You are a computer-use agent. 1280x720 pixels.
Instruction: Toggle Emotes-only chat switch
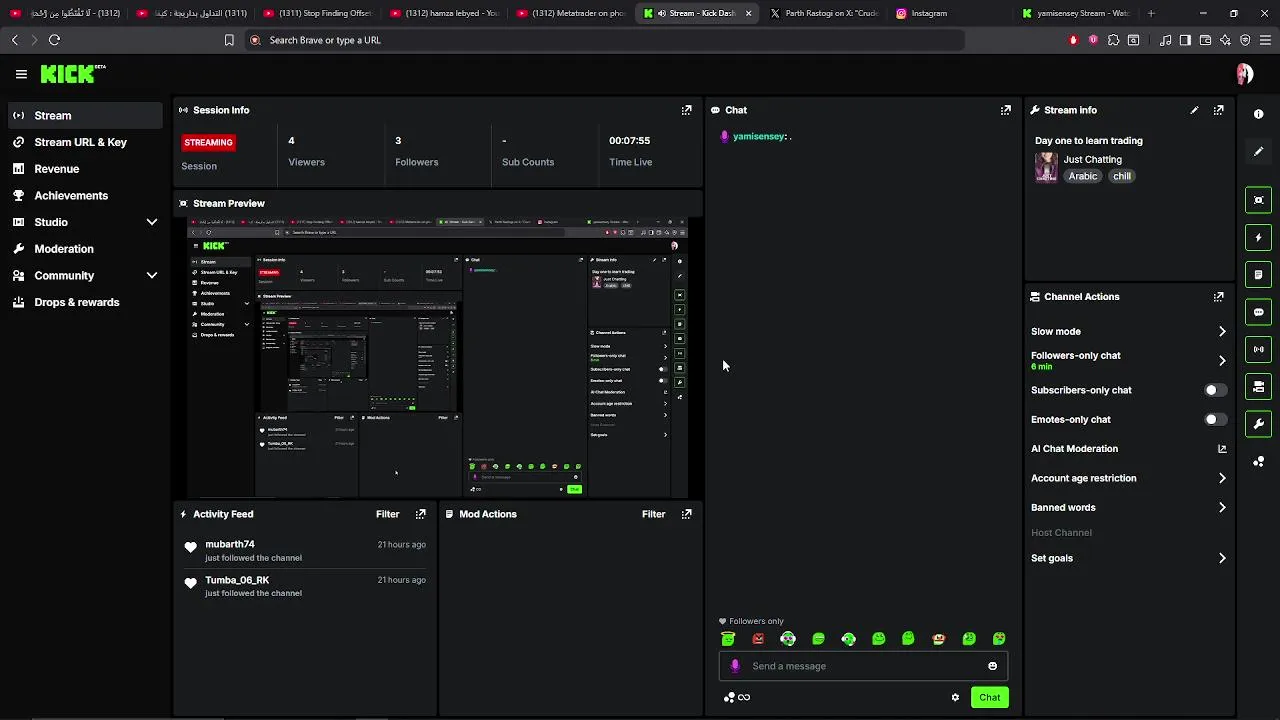1215,420
